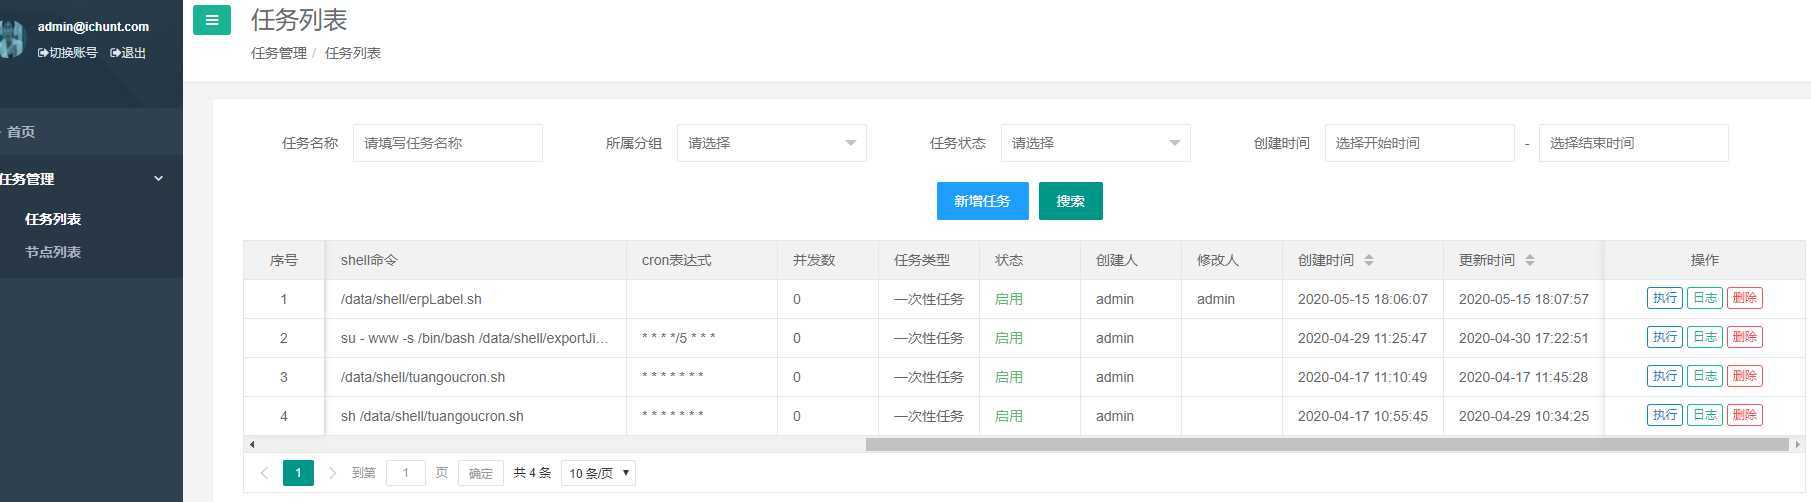Screen dimensions: 1811x502
Task: Click 日志 for erpLabel.sh row
Action: (1705, 298)
